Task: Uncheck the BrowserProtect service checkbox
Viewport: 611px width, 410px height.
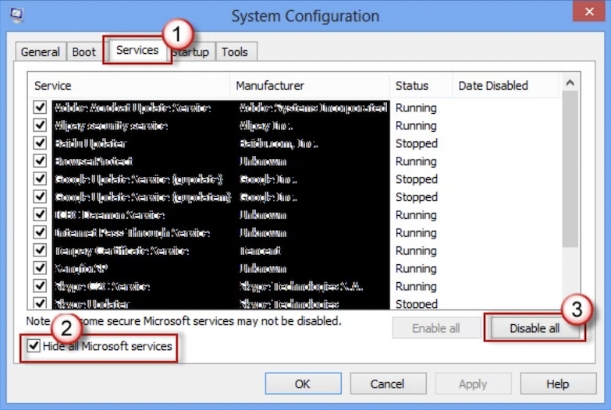Action: [40, 161]
